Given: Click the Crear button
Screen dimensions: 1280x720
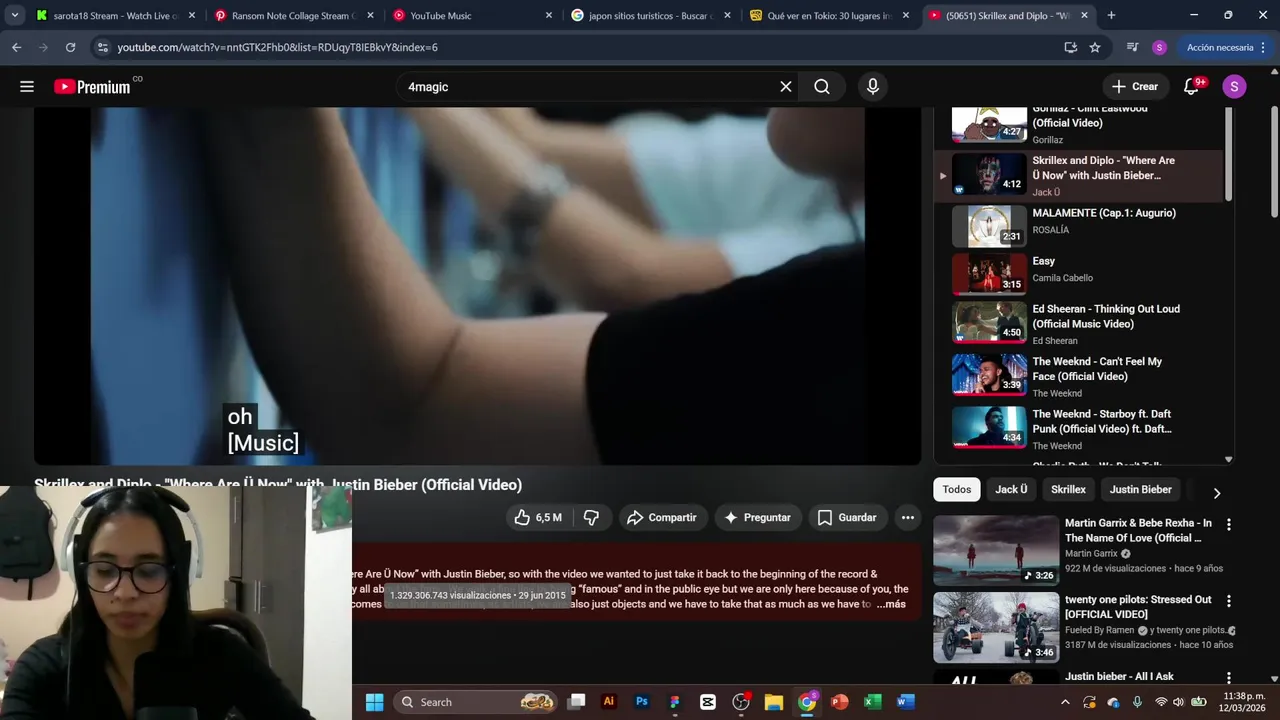Looking at the screenshot, I should (x=1134, y=87).
